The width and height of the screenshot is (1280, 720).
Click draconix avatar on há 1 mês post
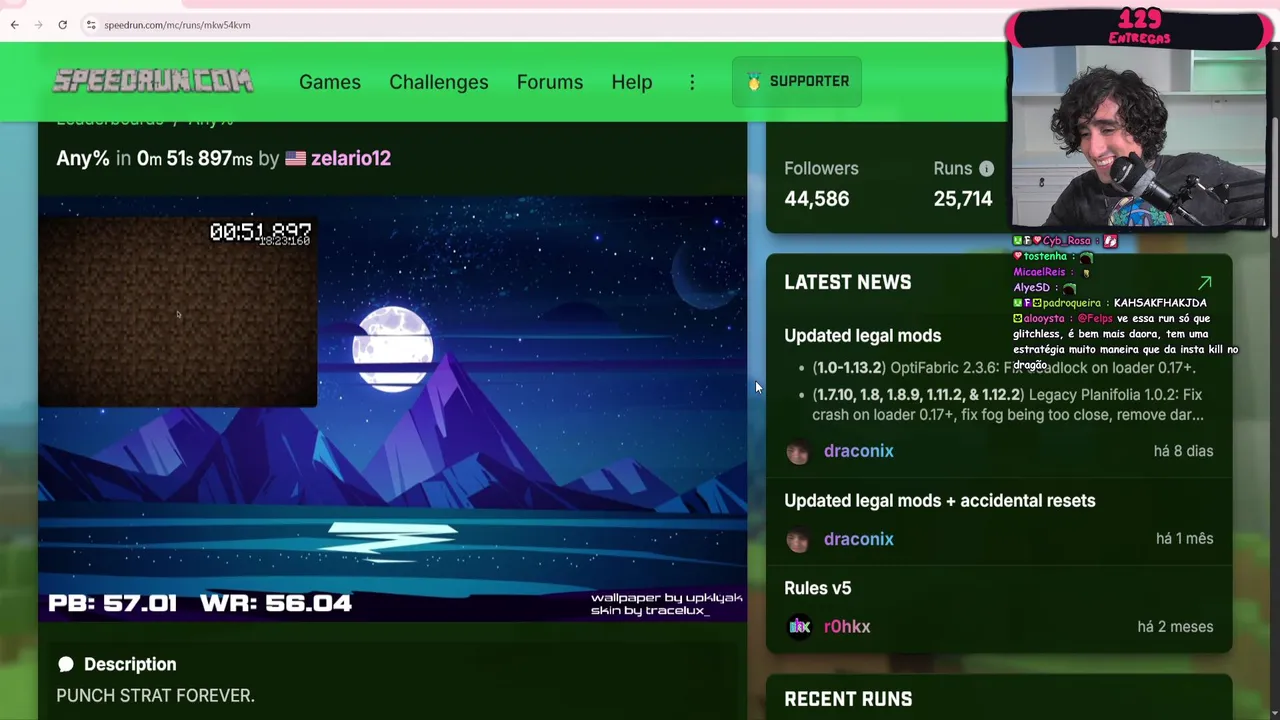point(798,540)
